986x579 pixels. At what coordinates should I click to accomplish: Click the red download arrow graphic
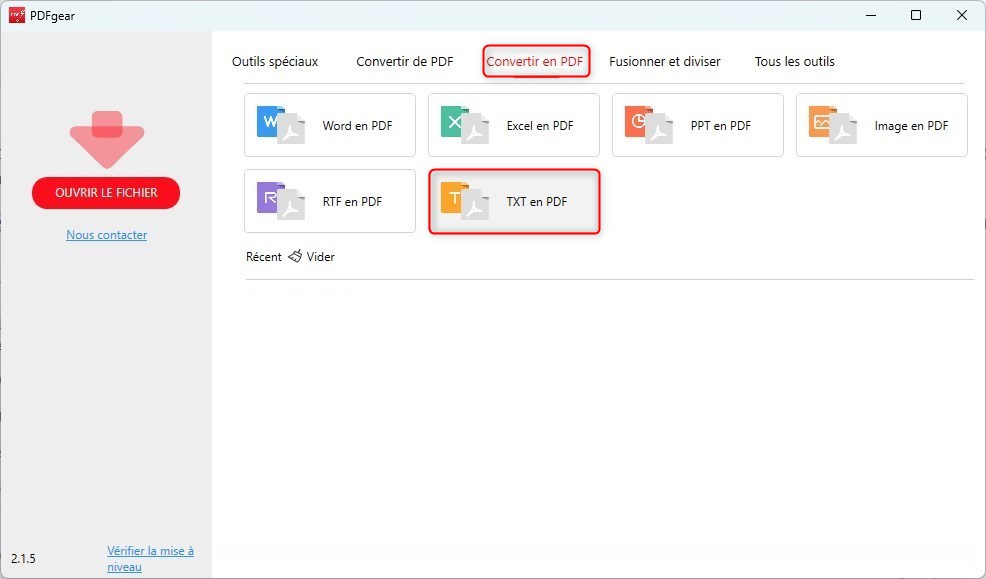click(x=106, y=137)
